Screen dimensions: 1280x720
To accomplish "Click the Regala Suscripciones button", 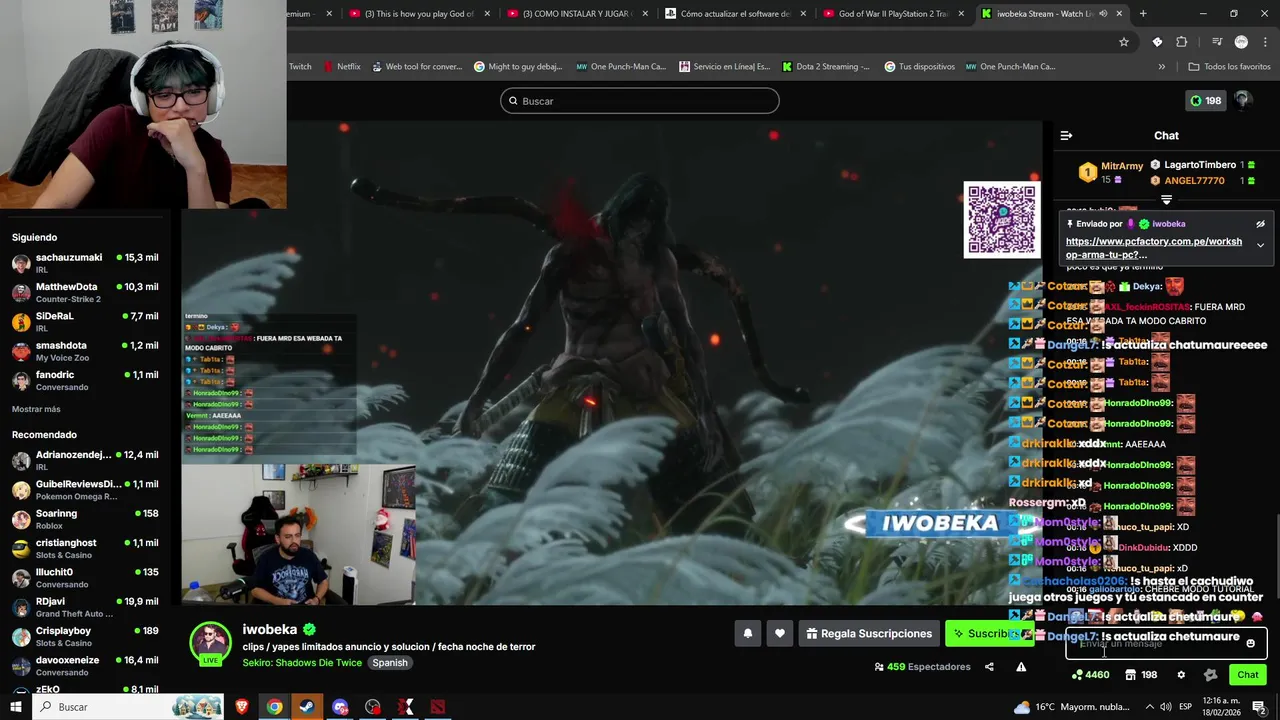I will click(869, 633).
